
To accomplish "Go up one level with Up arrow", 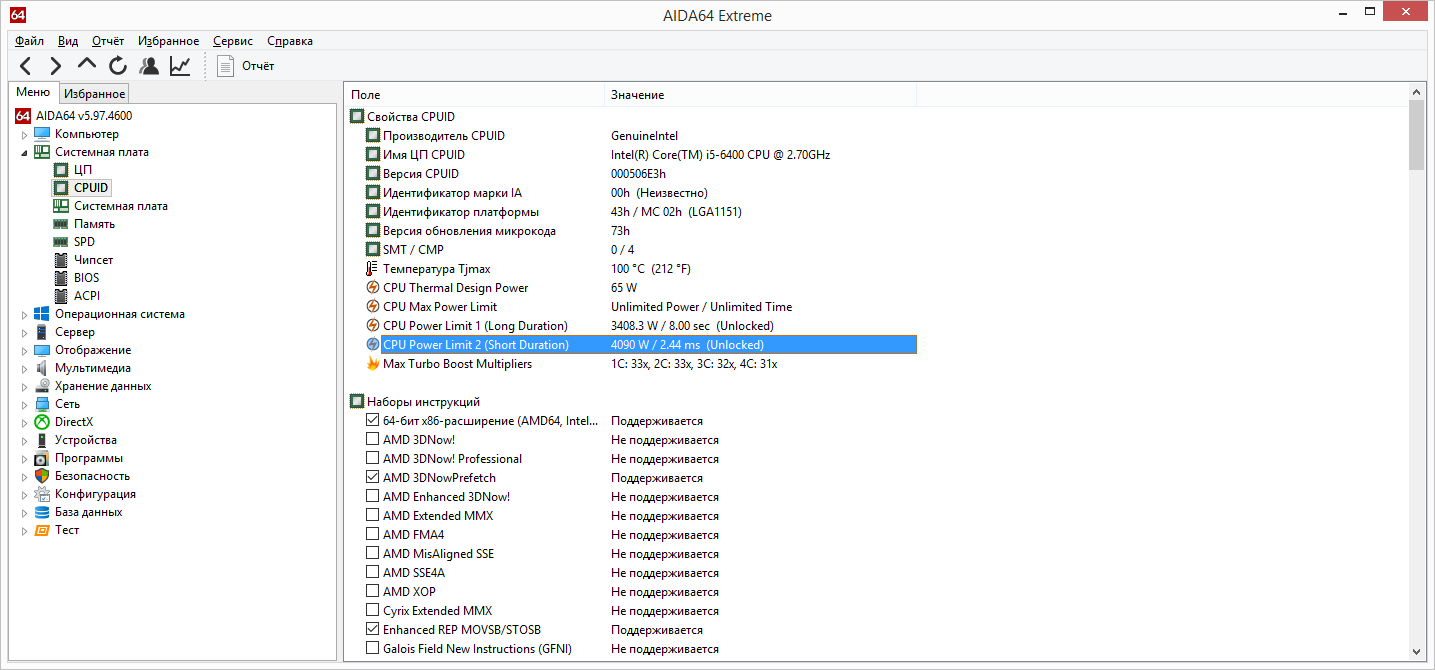I will point(87,66).
